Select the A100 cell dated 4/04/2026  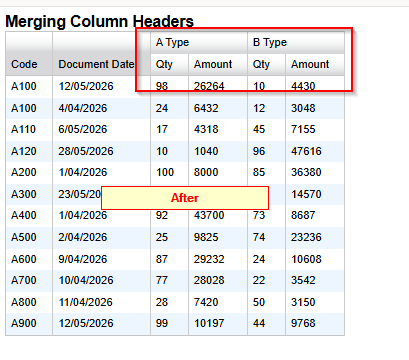(x=29, y=108)
